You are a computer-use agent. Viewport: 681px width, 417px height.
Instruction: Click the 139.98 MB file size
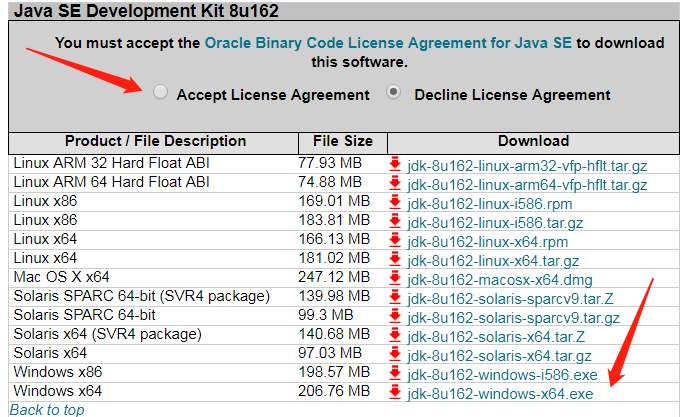click(x=334, y=296)
